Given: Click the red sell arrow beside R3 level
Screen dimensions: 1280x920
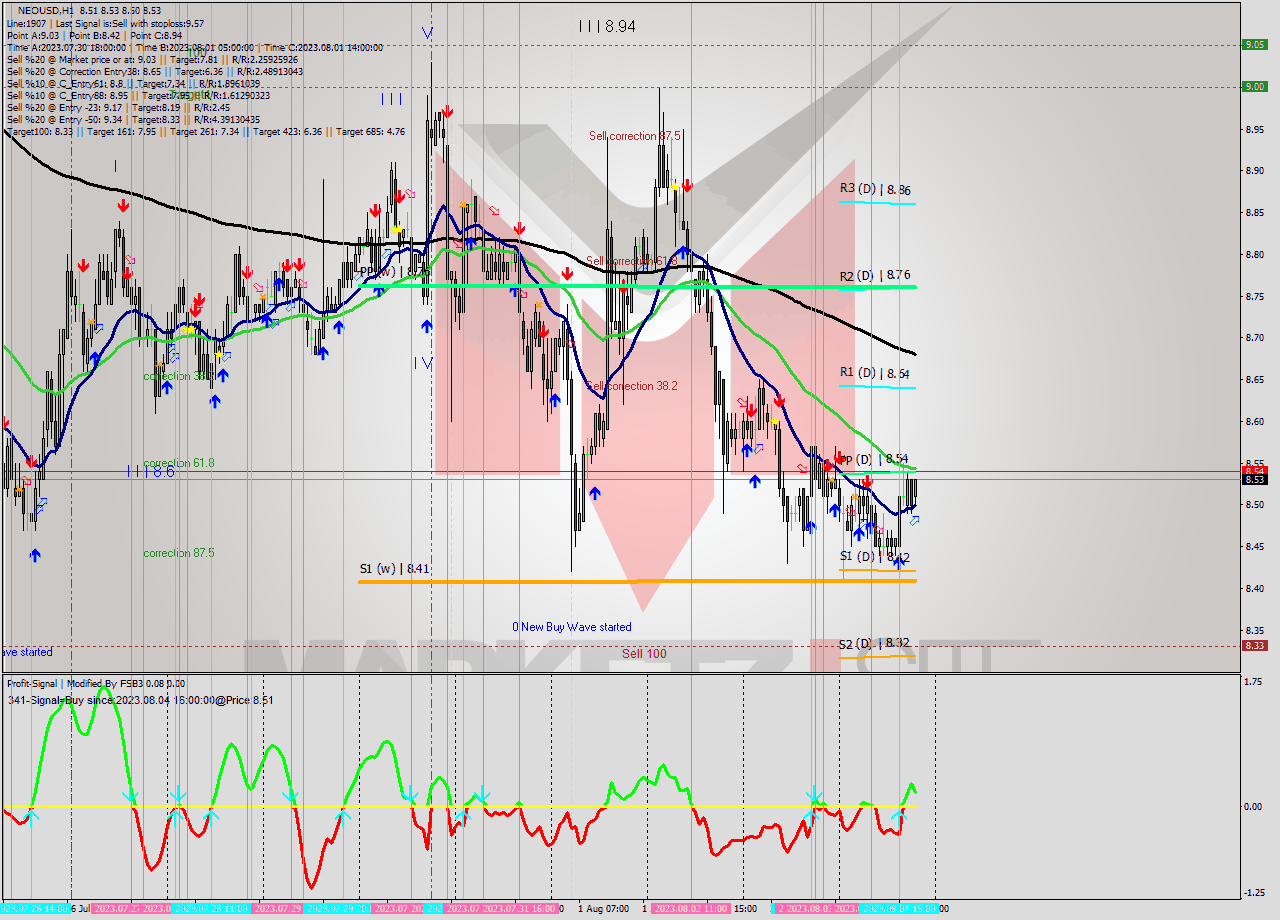Looking at the screenshot, I should tap(687, 185).
